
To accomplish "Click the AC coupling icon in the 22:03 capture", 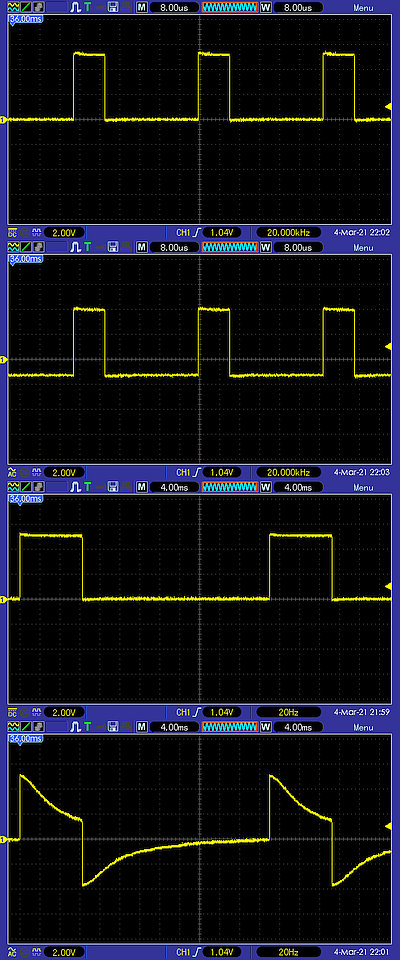I will coord(12,473).
